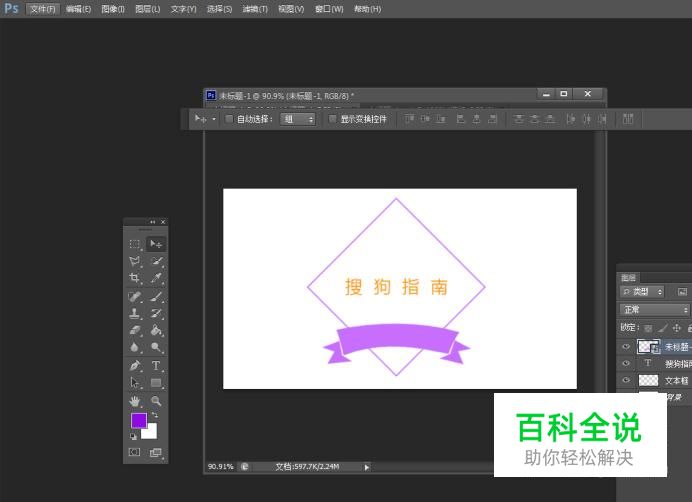Open the 选择(S) menu
Screen dimensions: 692x502
(x=219, y=9)
